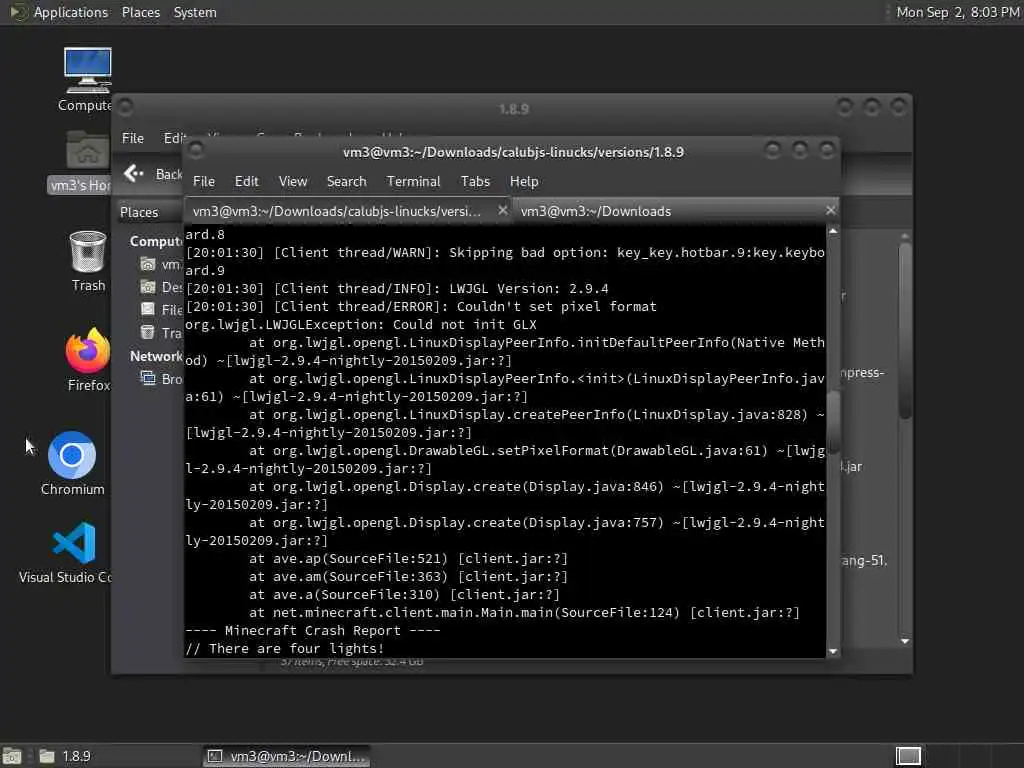Close the ~/Downloads terminal tab

click(830, 210)
